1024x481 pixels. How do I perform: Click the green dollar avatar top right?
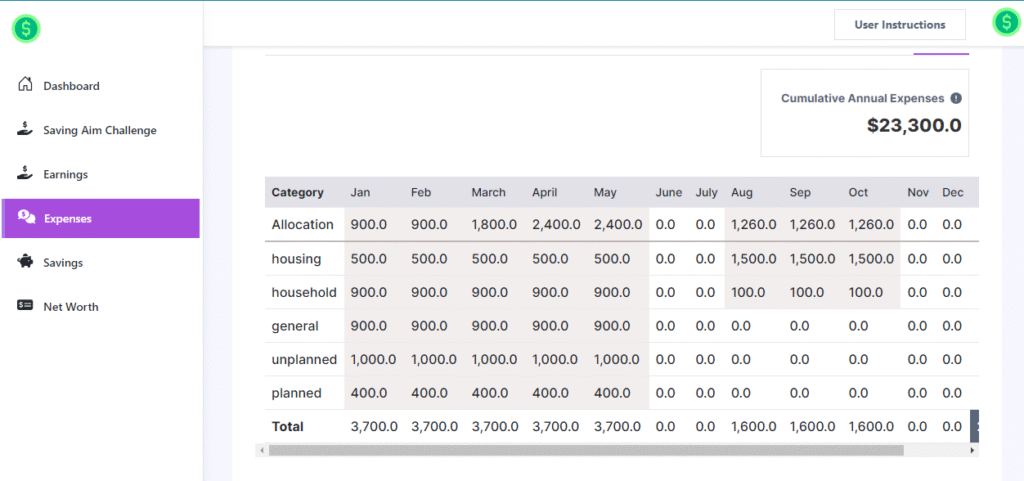[1005, 24]
